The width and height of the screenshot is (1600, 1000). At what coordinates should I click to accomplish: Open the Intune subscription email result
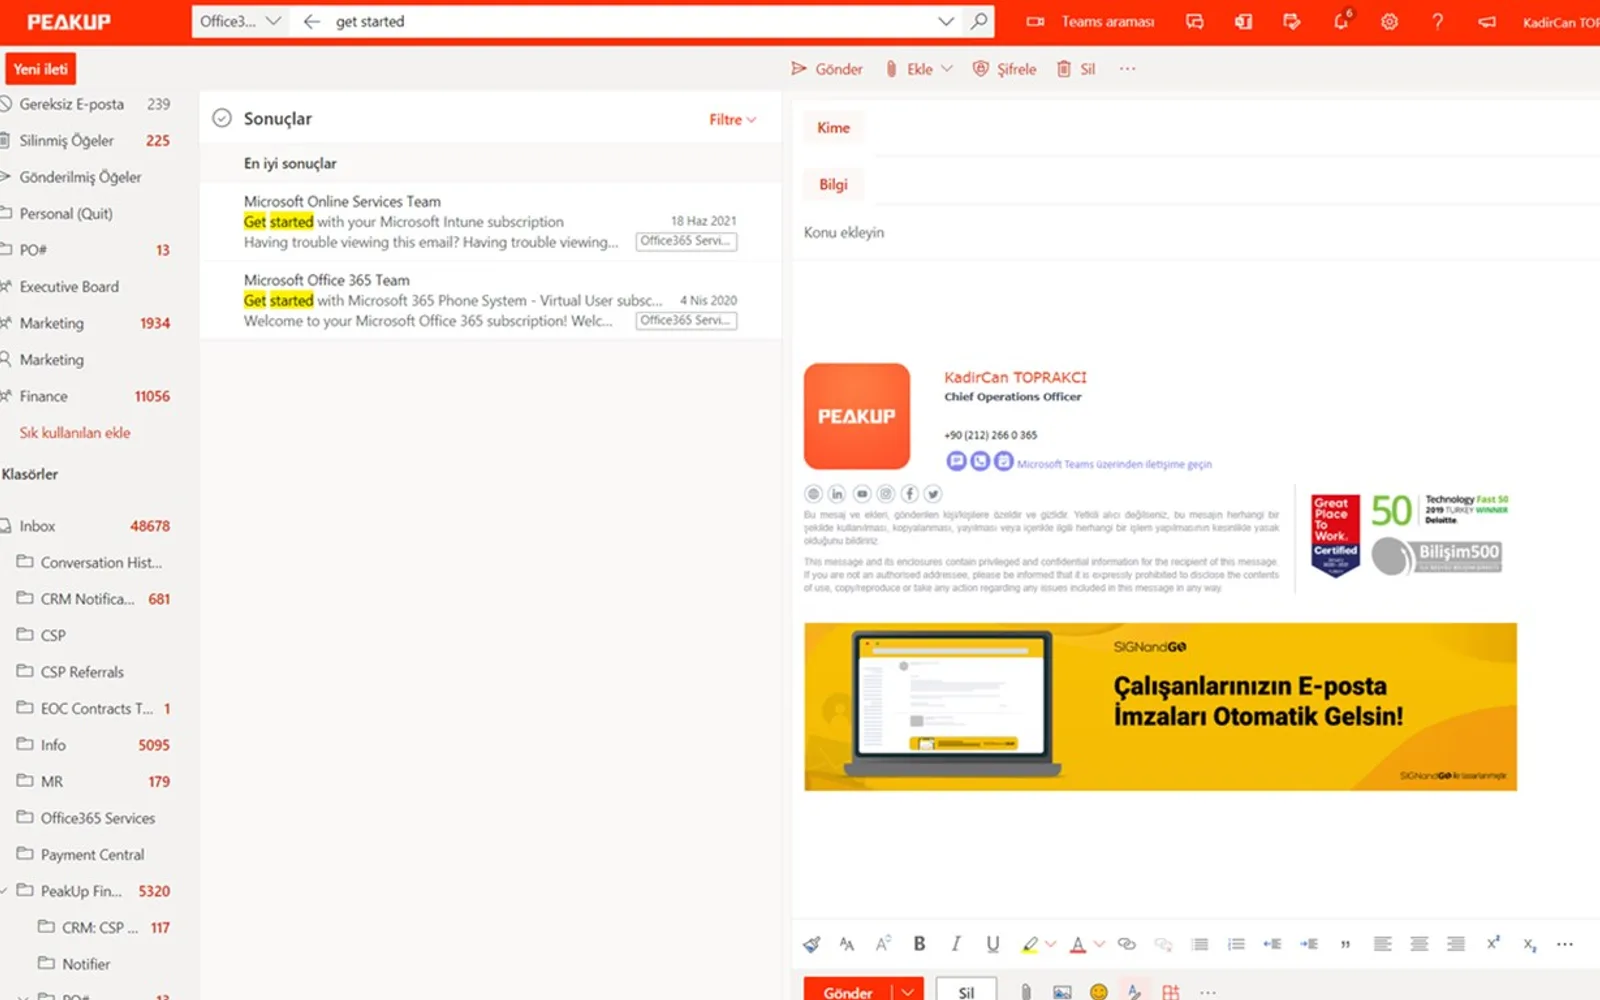click(x=490, y=222)
